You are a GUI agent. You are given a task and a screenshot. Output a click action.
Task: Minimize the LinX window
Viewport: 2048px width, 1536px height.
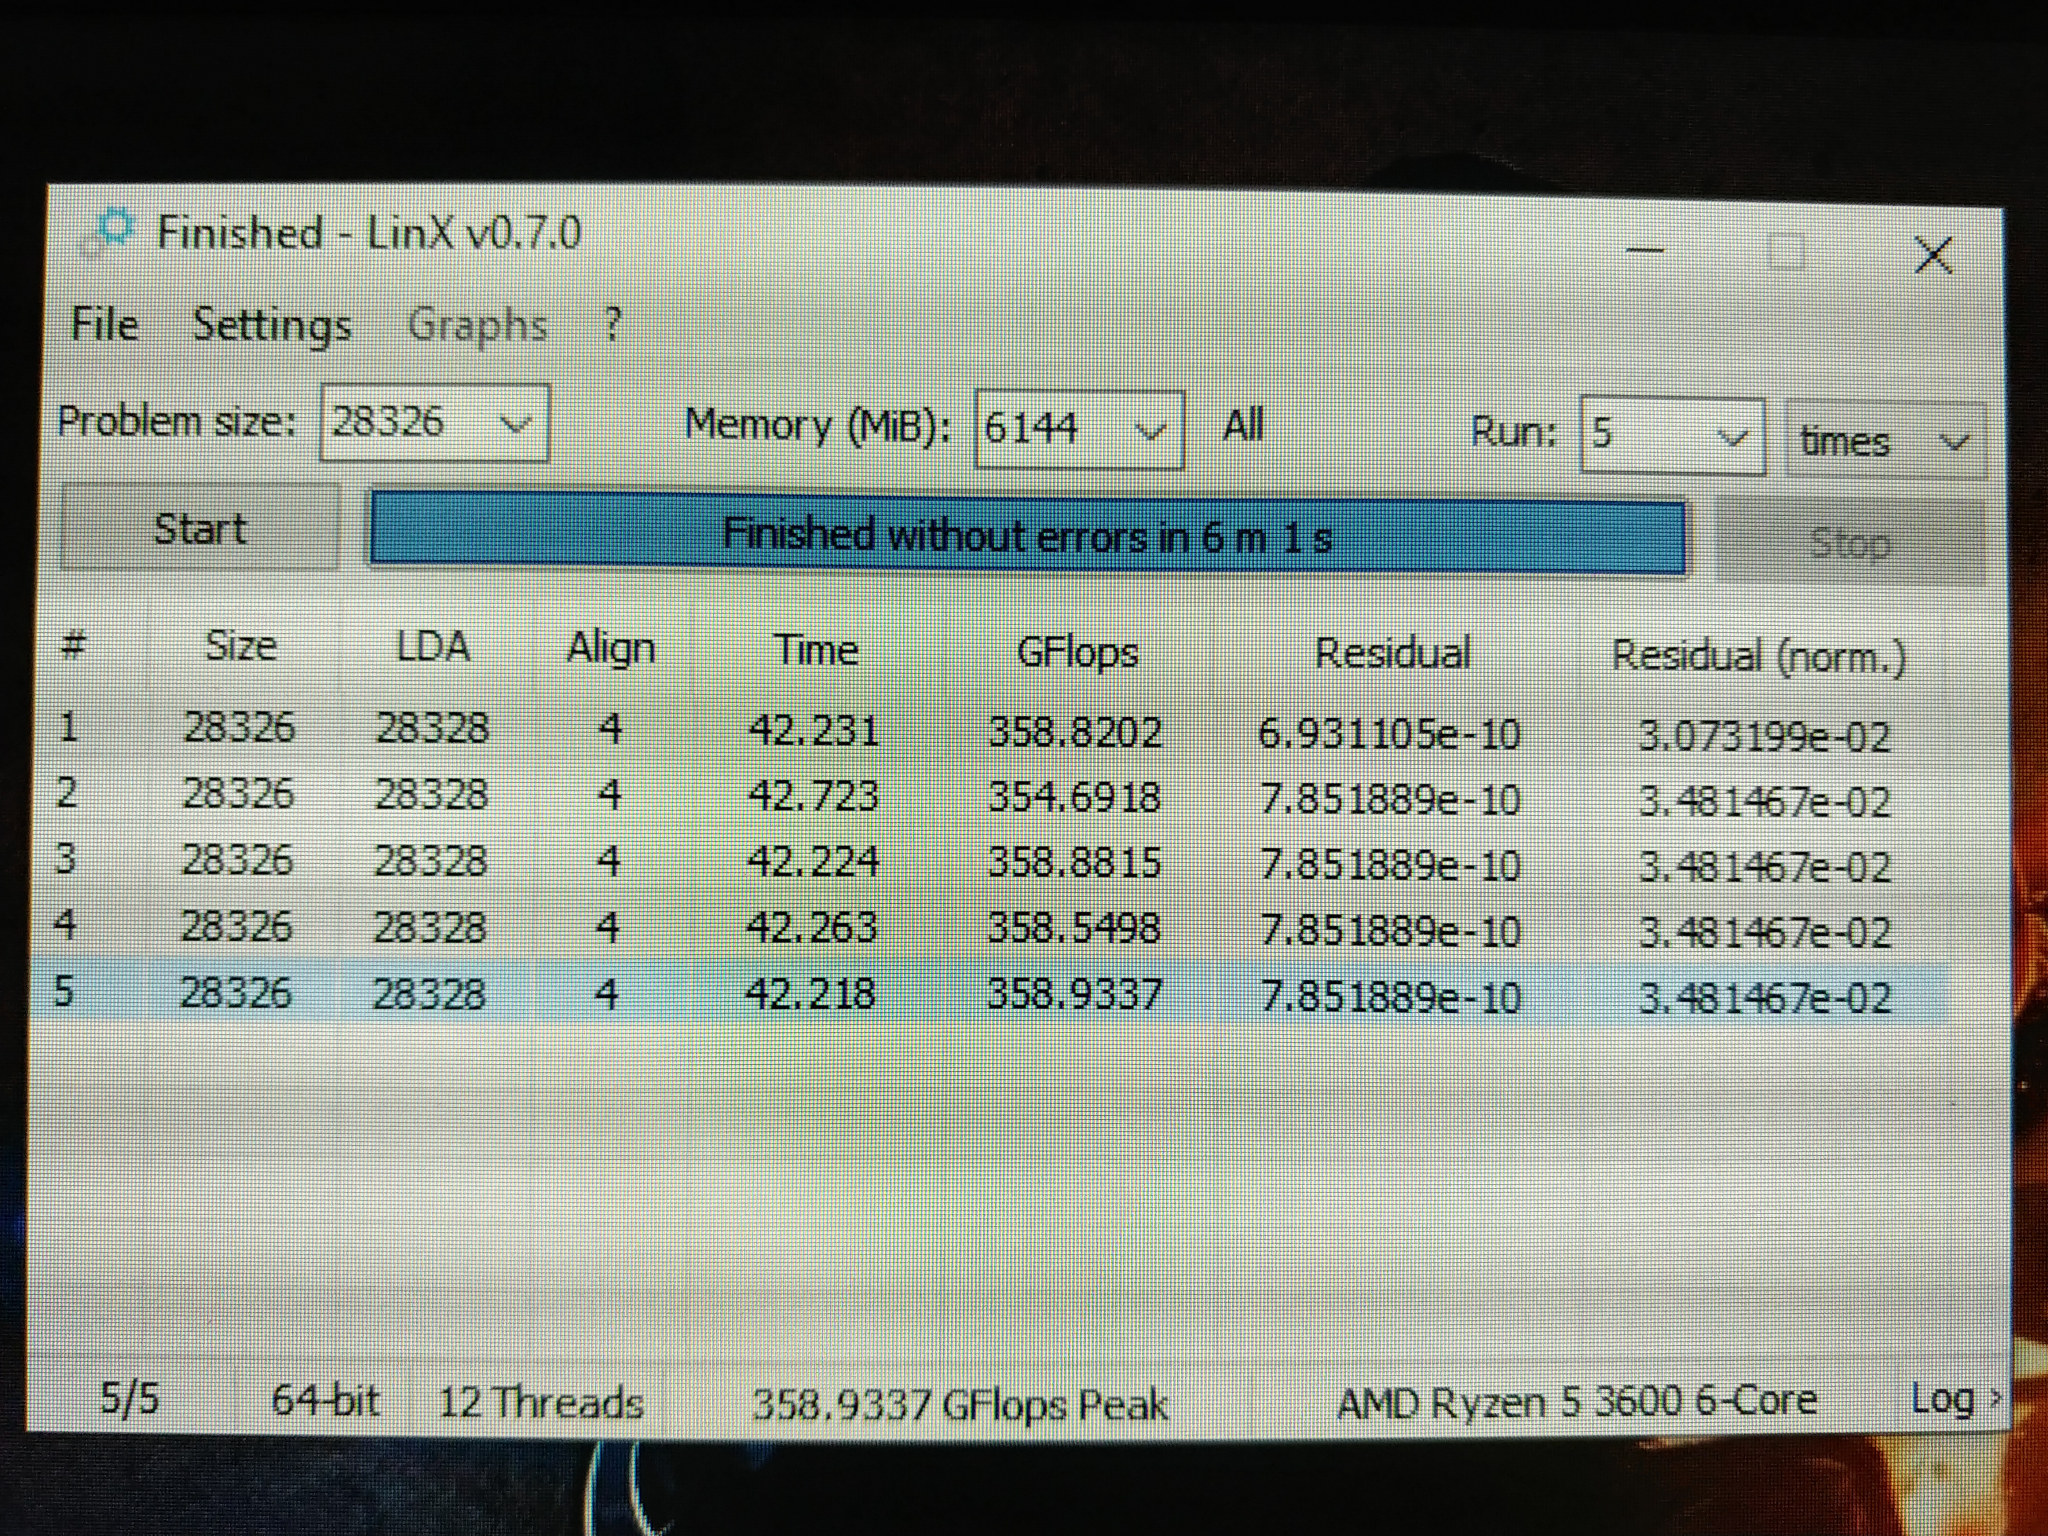point(1645,250)
